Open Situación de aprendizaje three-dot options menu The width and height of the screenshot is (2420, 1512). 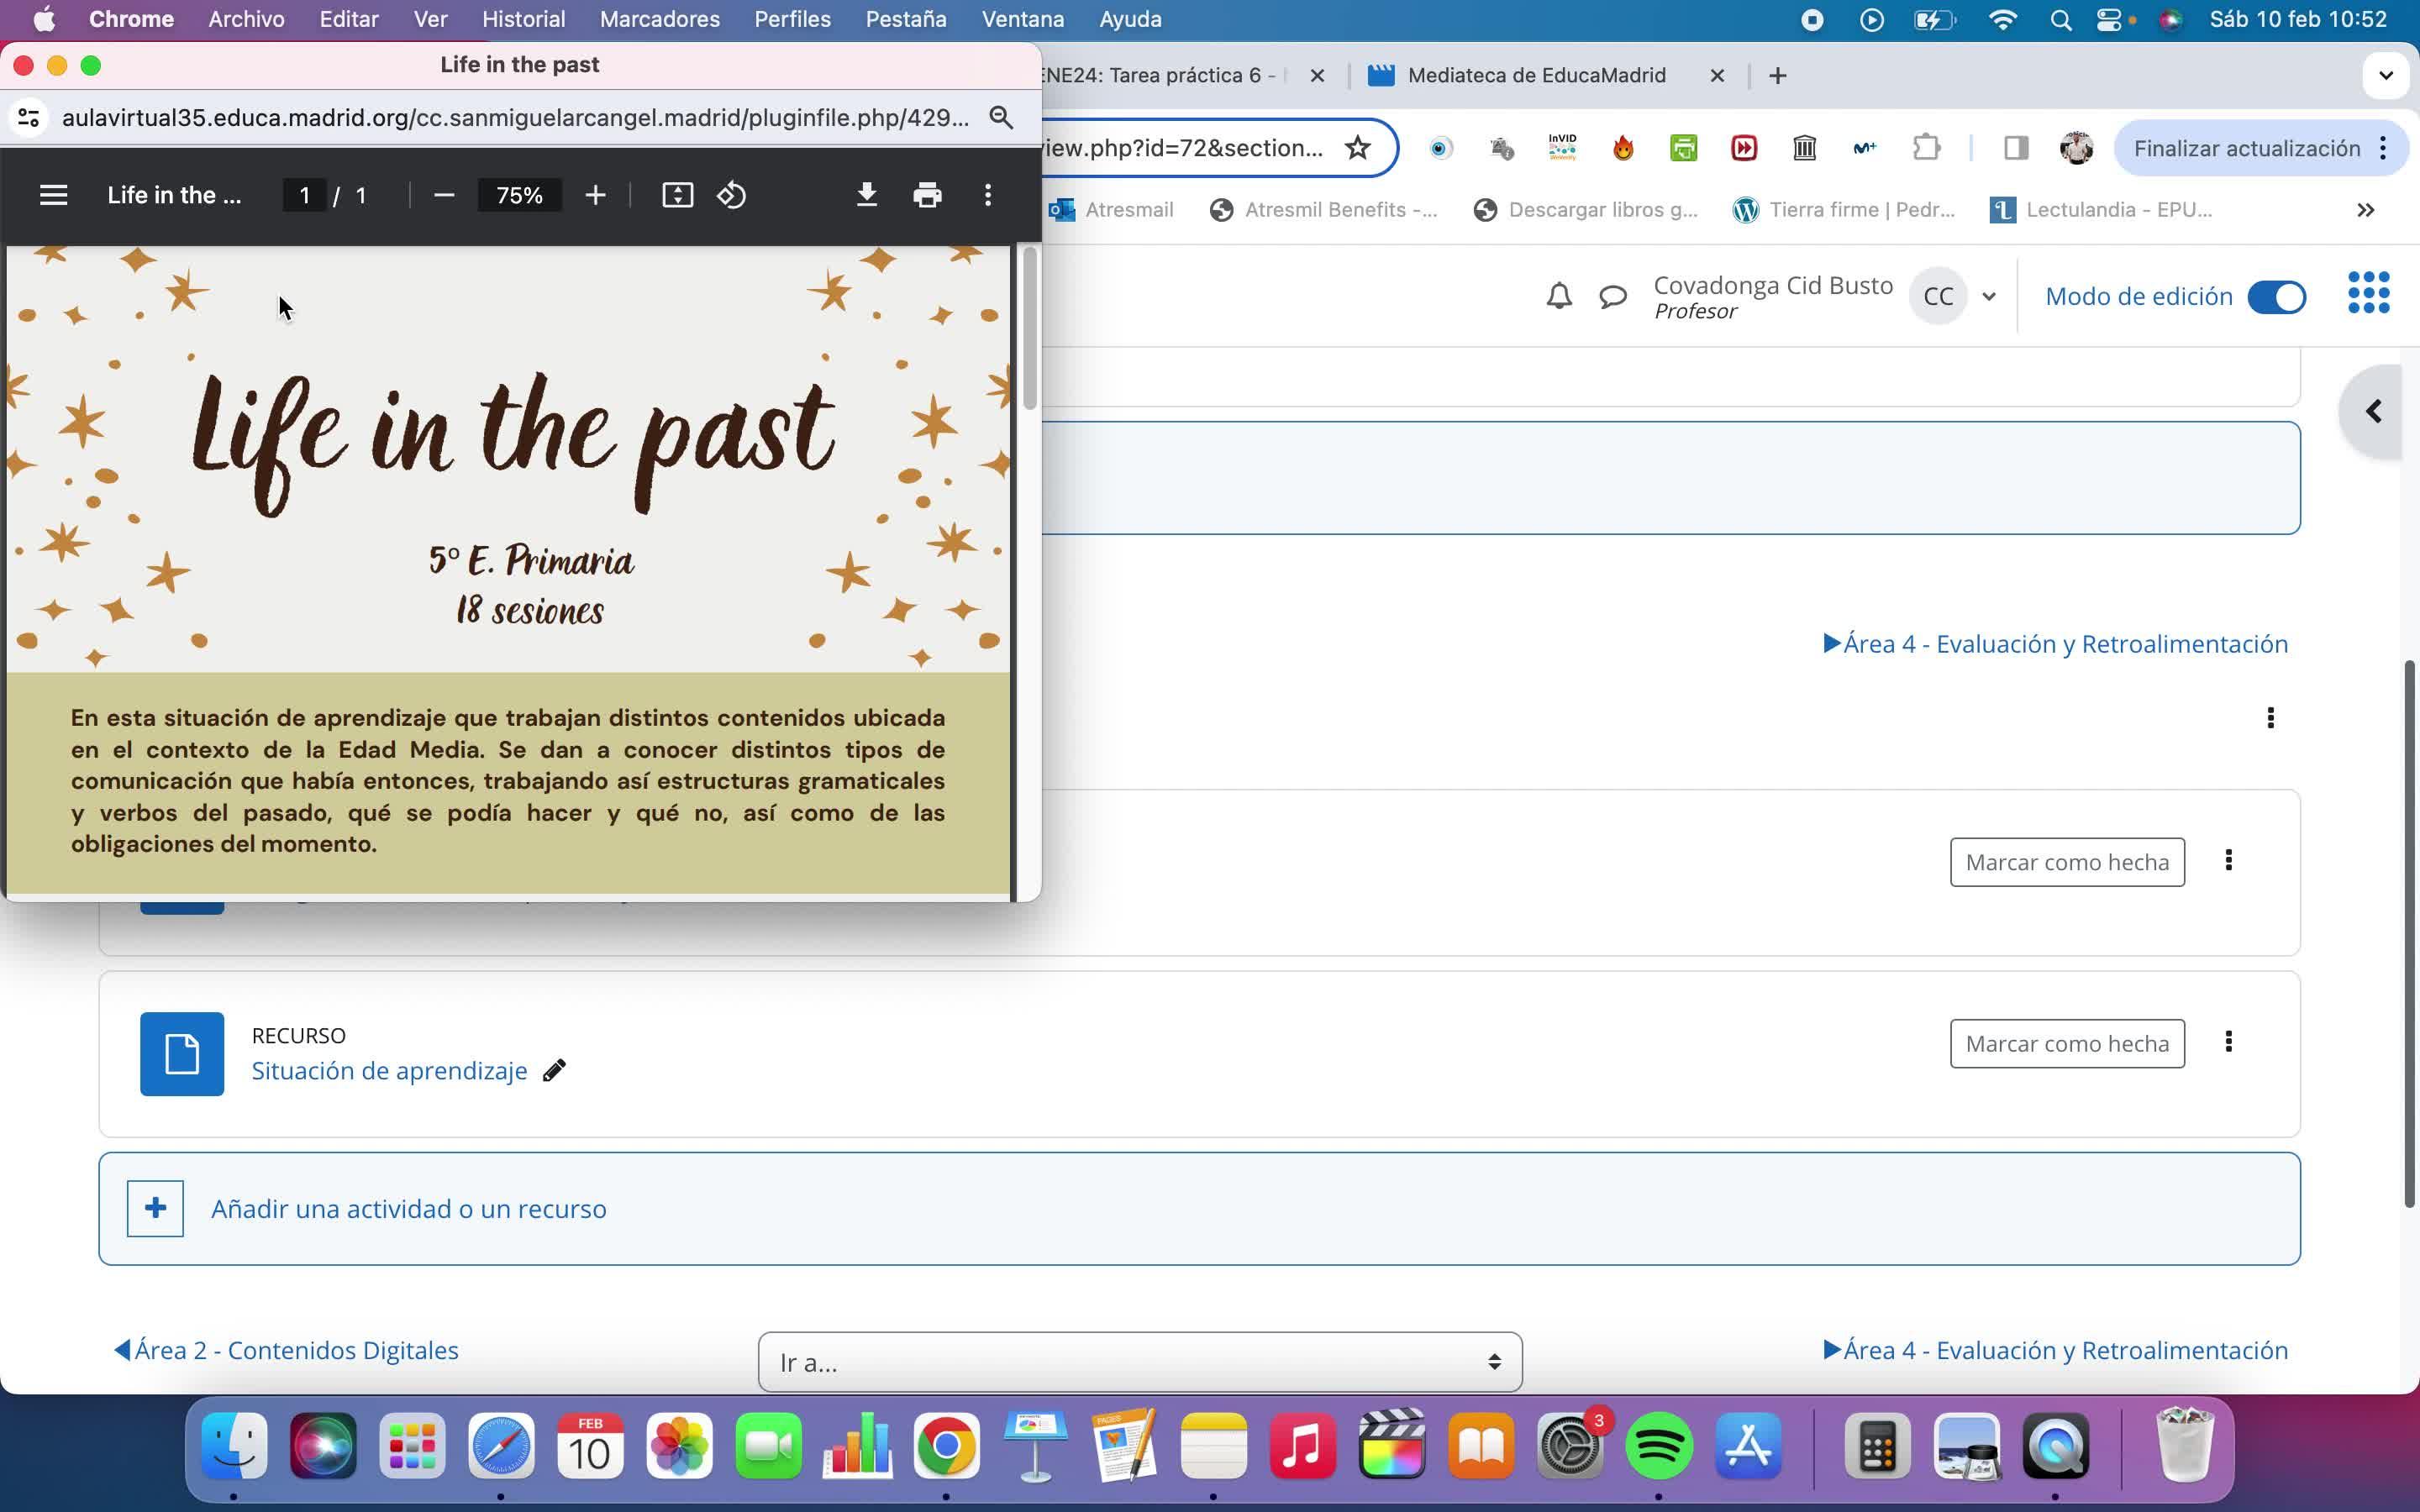coord(2228,1042)
